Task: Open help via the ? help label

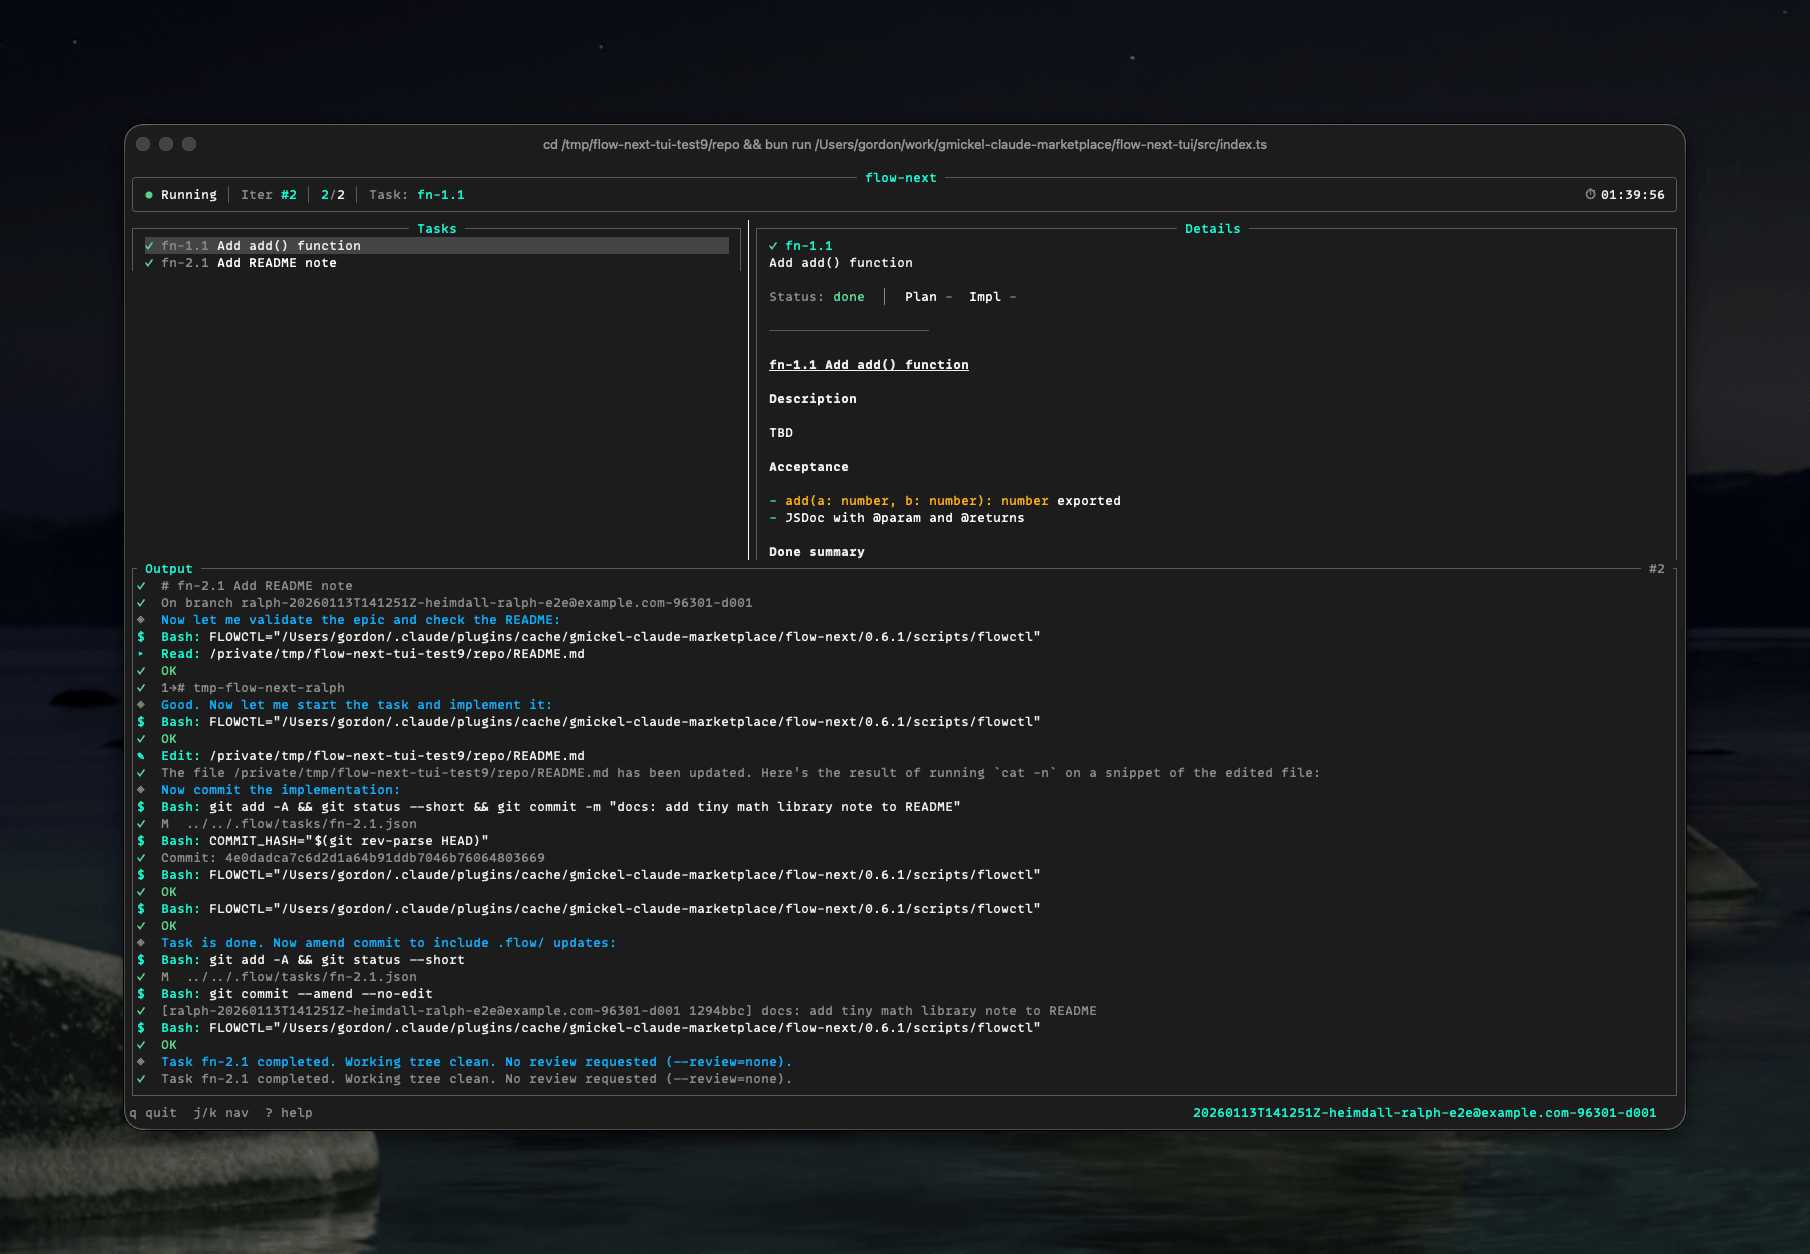Action: [x=288, y=1112]
